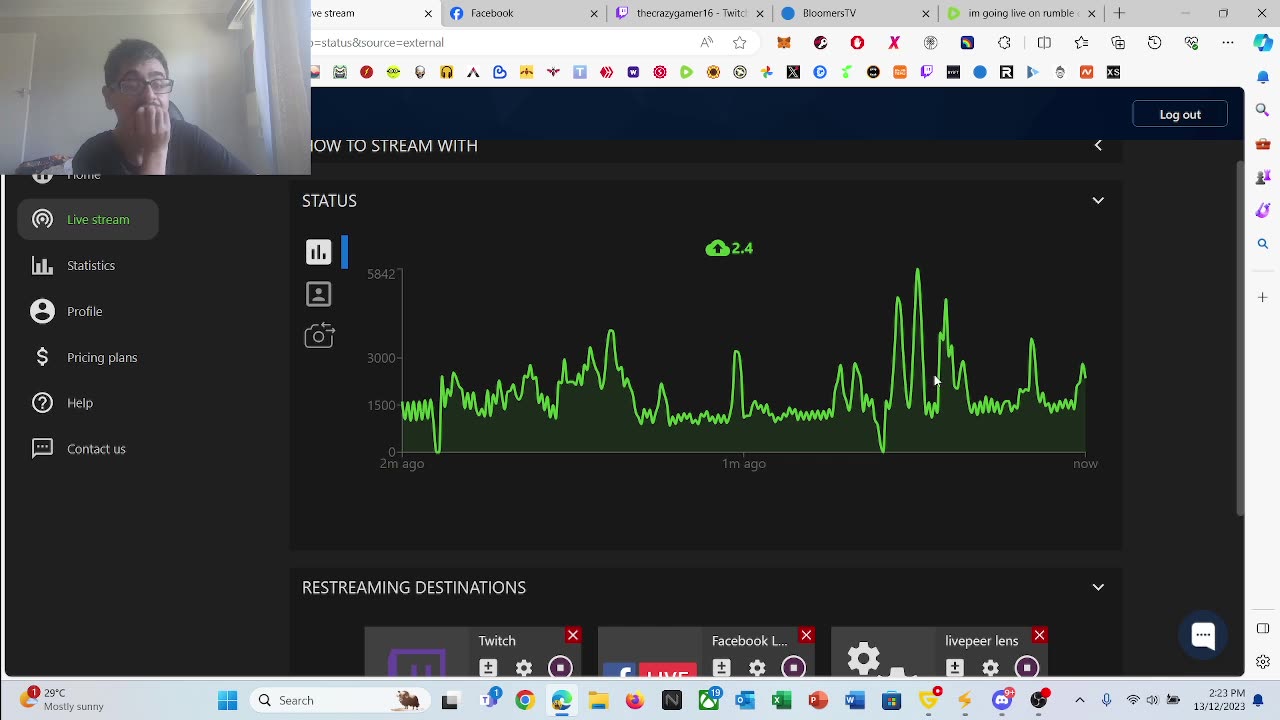Open a new browser tab
The image size is (1280, 720).
point(1119,13)
